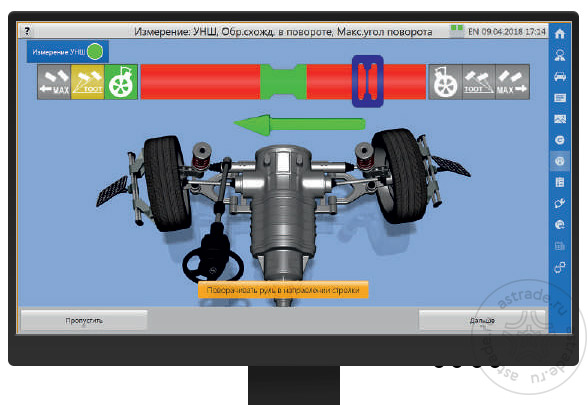Select the Измерение УНШ tab
588x405 pixels.
click(x=68, y=52)
